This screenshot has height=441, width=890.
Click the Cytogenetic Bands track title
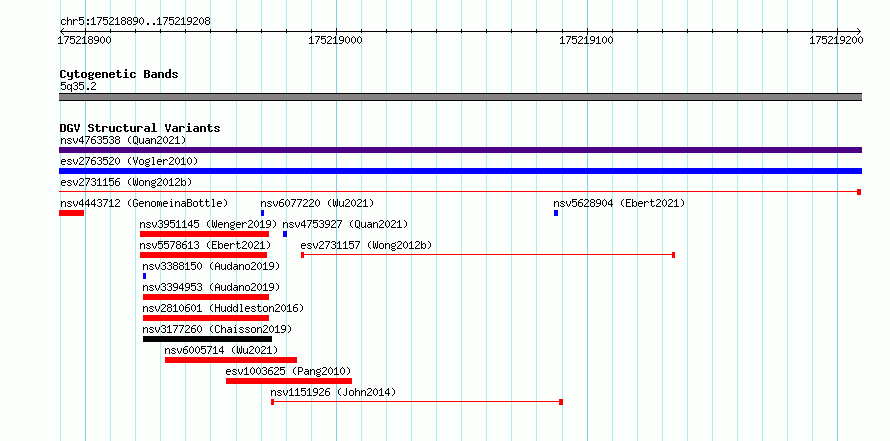119,74
